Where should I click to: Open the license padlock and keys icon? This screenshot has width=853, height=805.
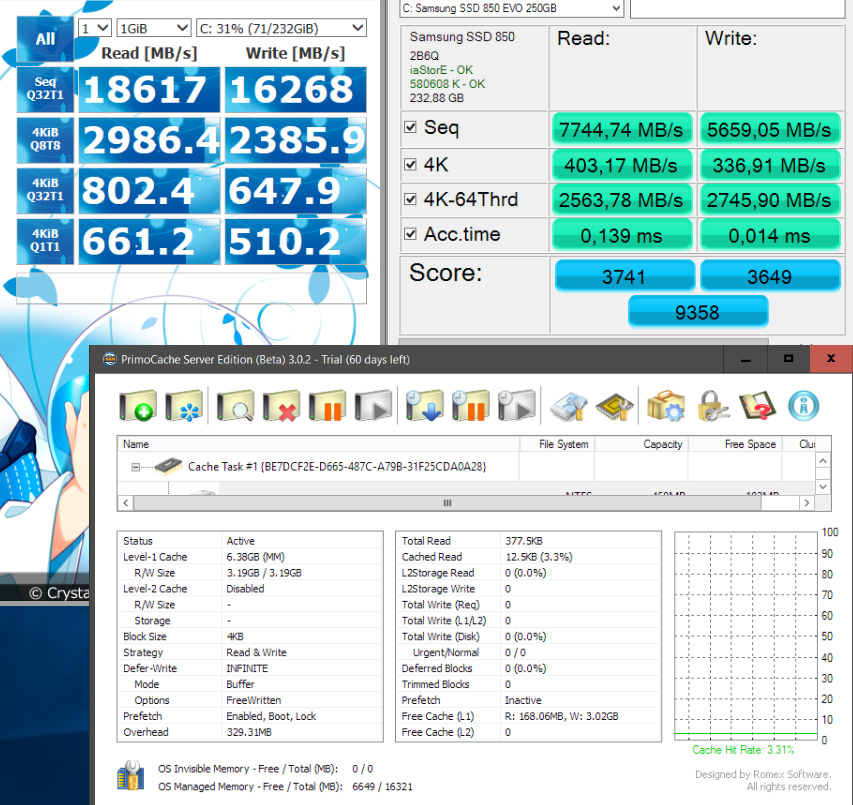pos(712,406)
